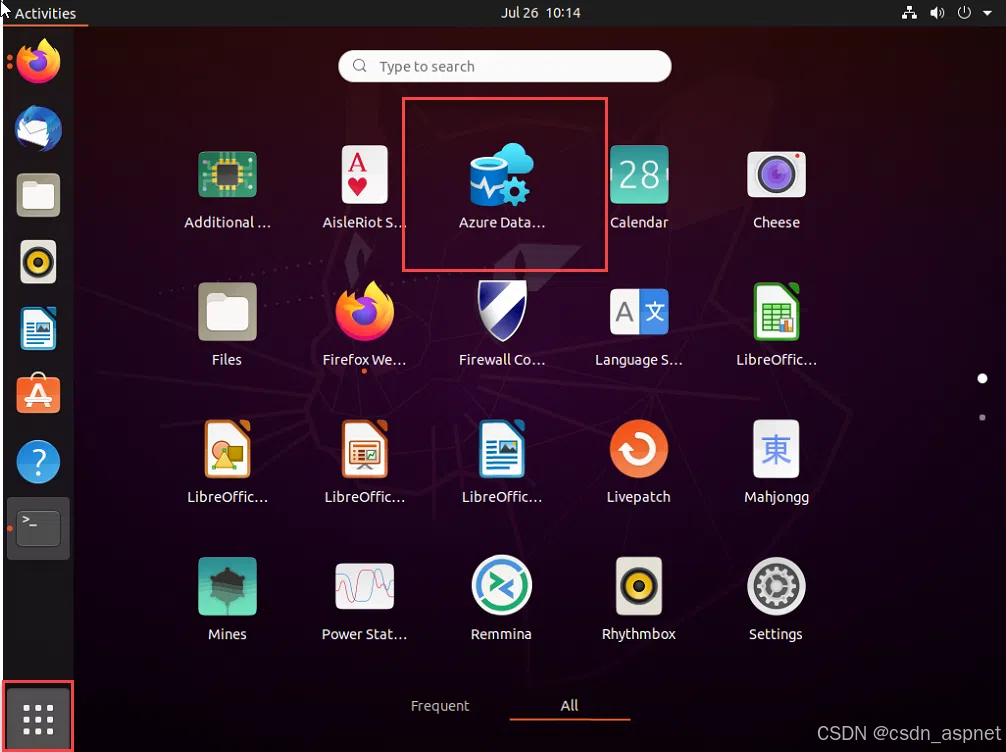Open Thunderbird Mail from the dock

(38, 128)
